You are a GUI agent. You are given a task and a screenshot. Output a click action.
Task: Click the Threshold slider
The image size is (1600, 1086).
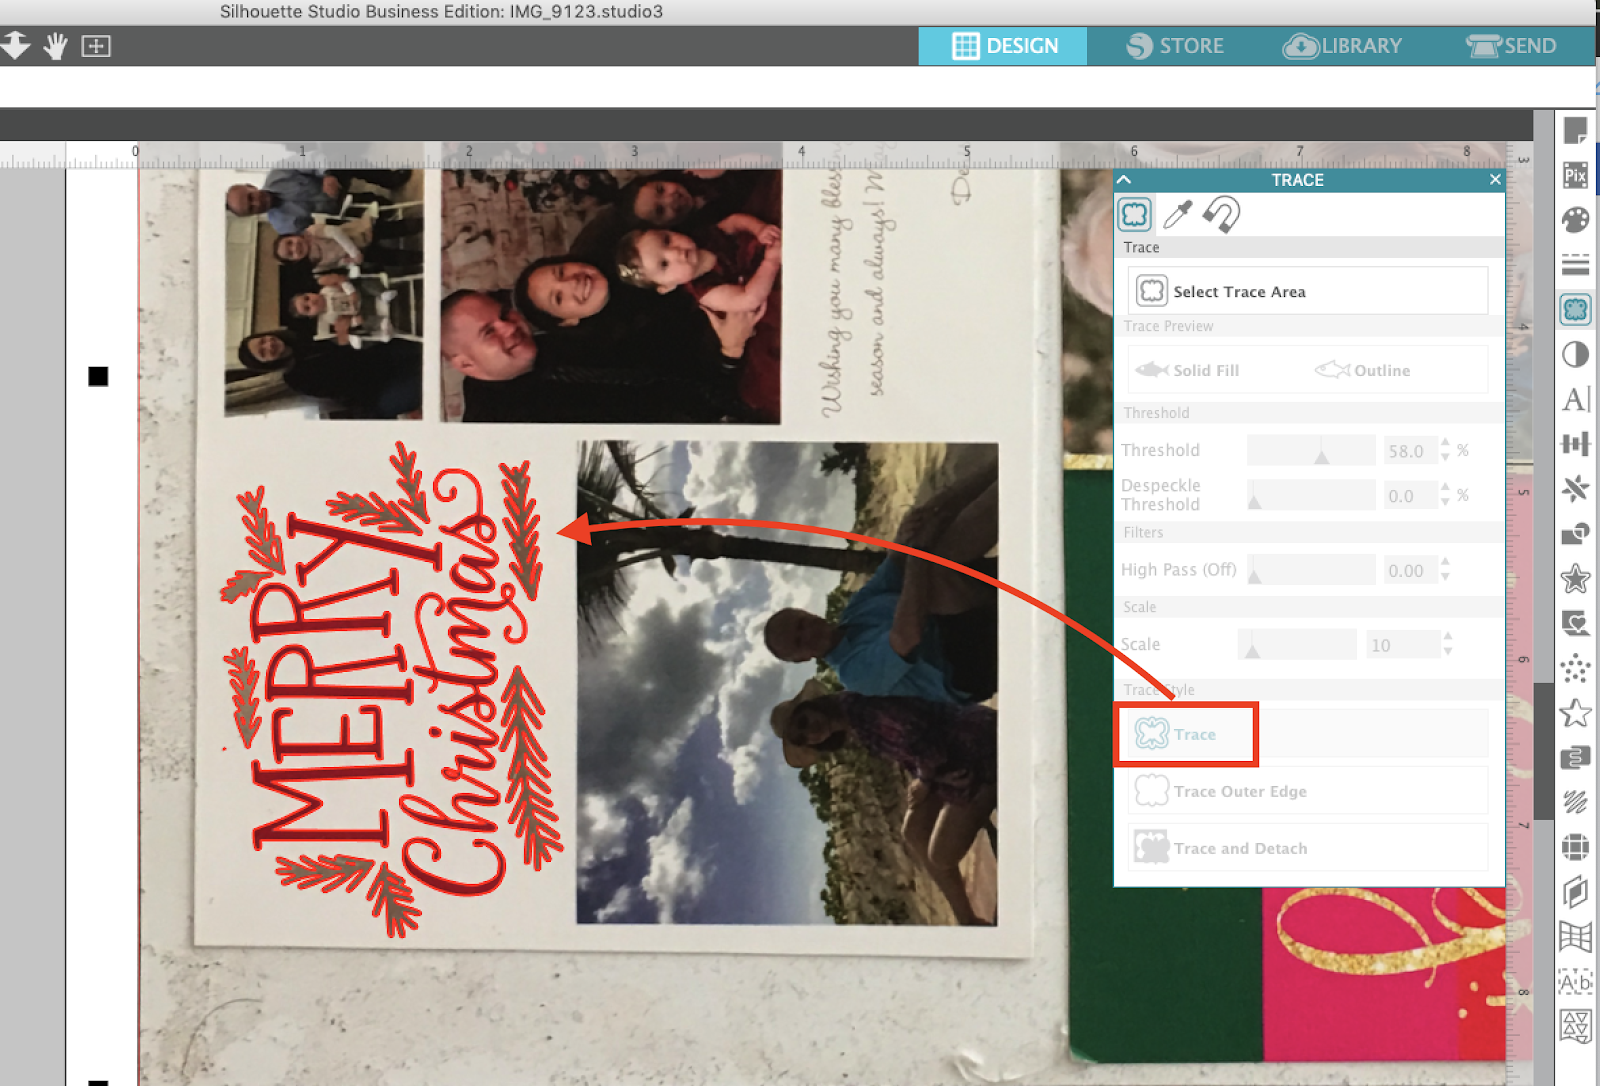[x=1311, y=451]
